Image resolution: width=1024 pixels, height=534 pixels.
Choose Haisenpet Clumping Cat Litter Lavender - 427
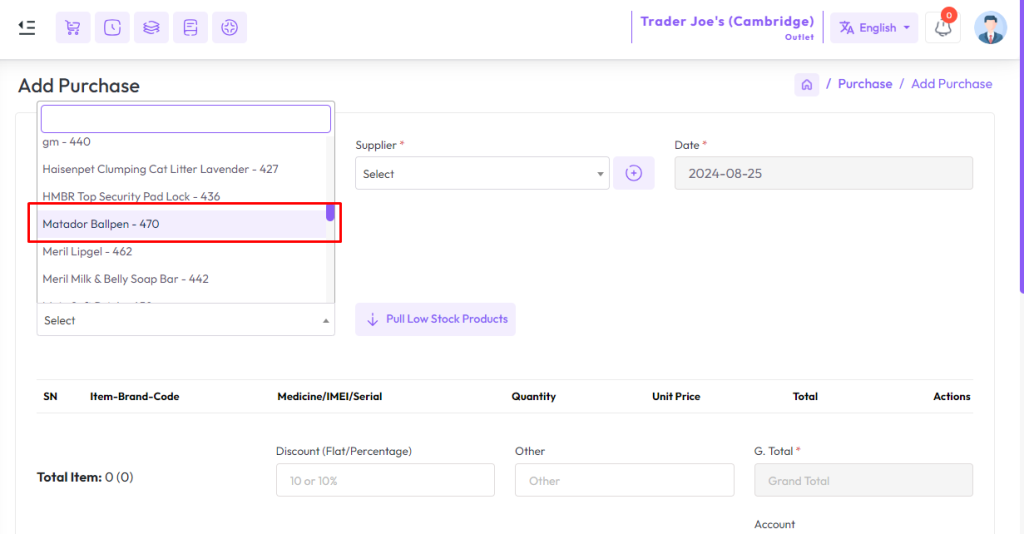point(182,169)
